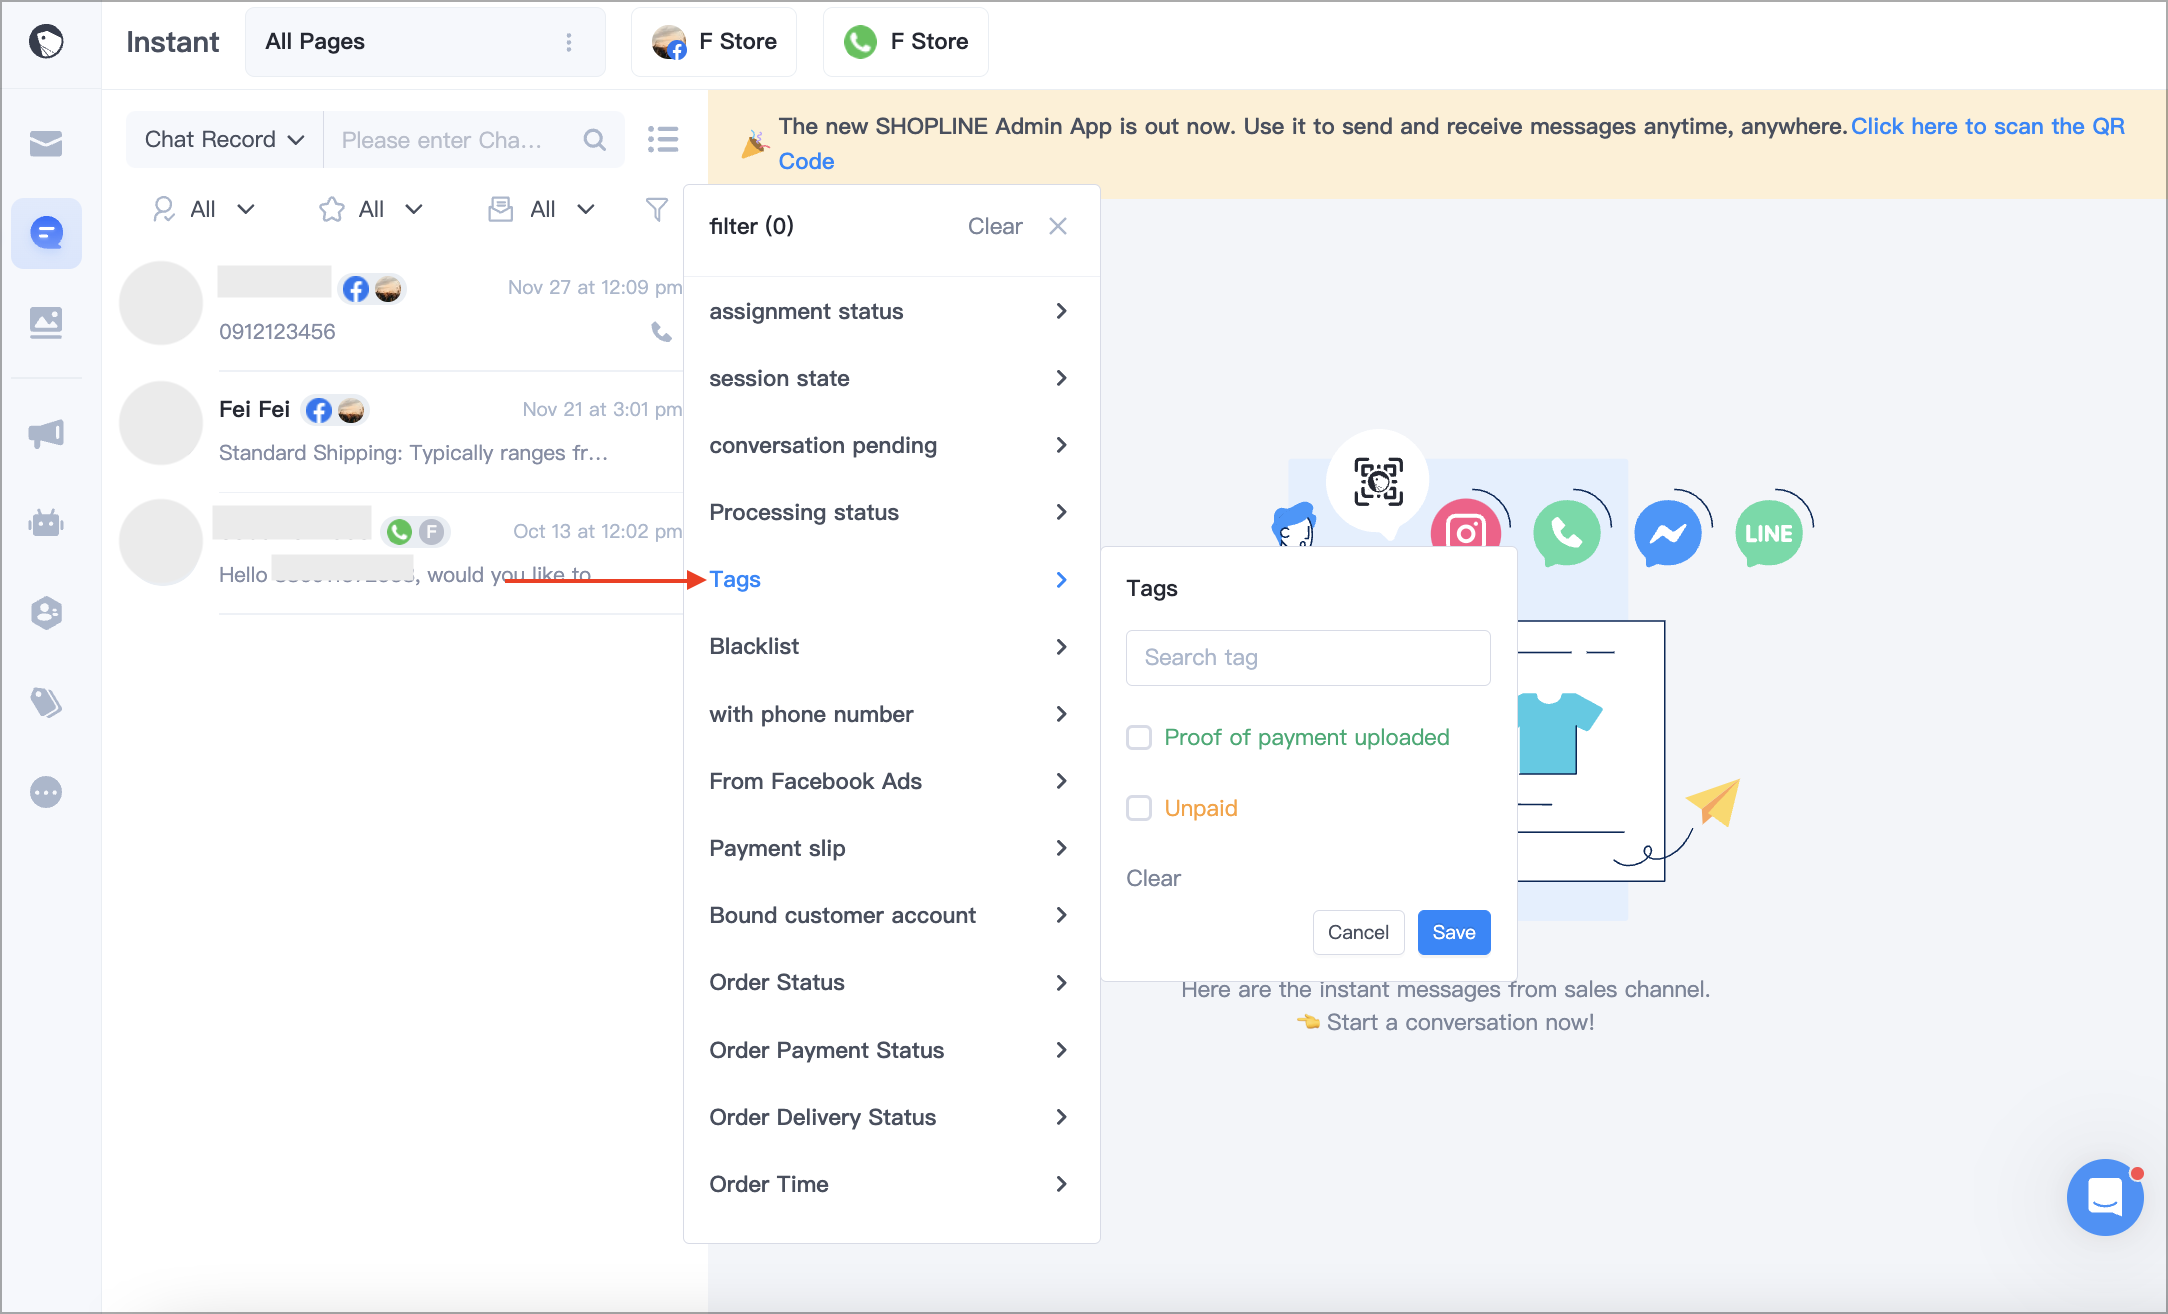The height and width of the screenshot is (1314, 2168).
Task: Open the scan QR Code link
Action: 1987,127
